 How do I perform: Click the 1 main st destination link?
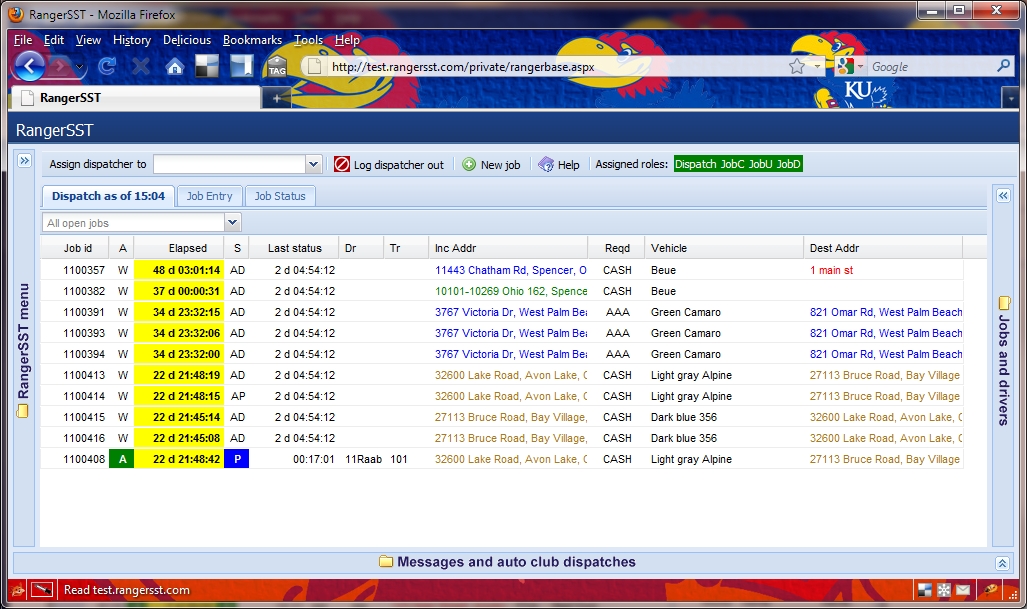832,270
